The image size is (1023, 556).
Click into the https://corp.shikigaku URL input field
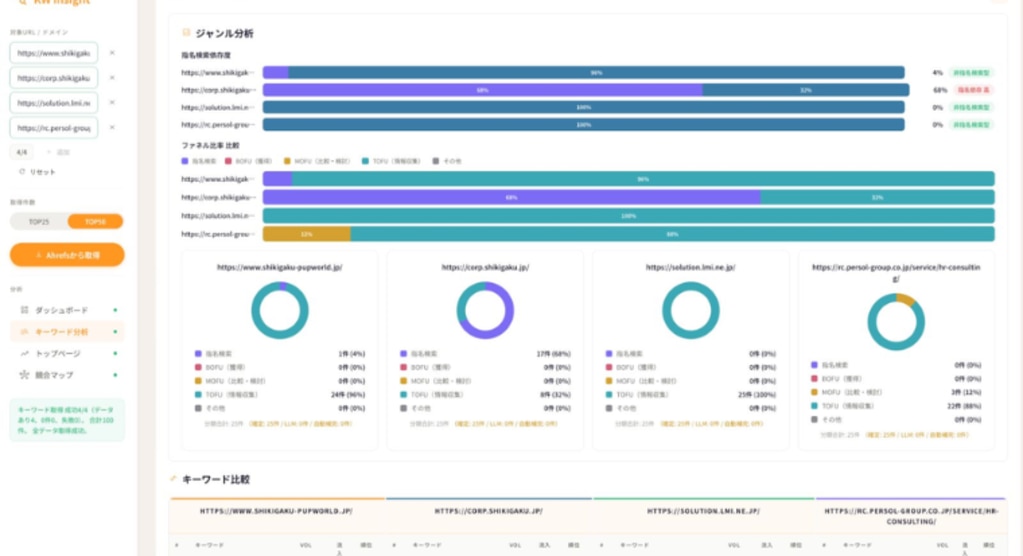point(54,78)
